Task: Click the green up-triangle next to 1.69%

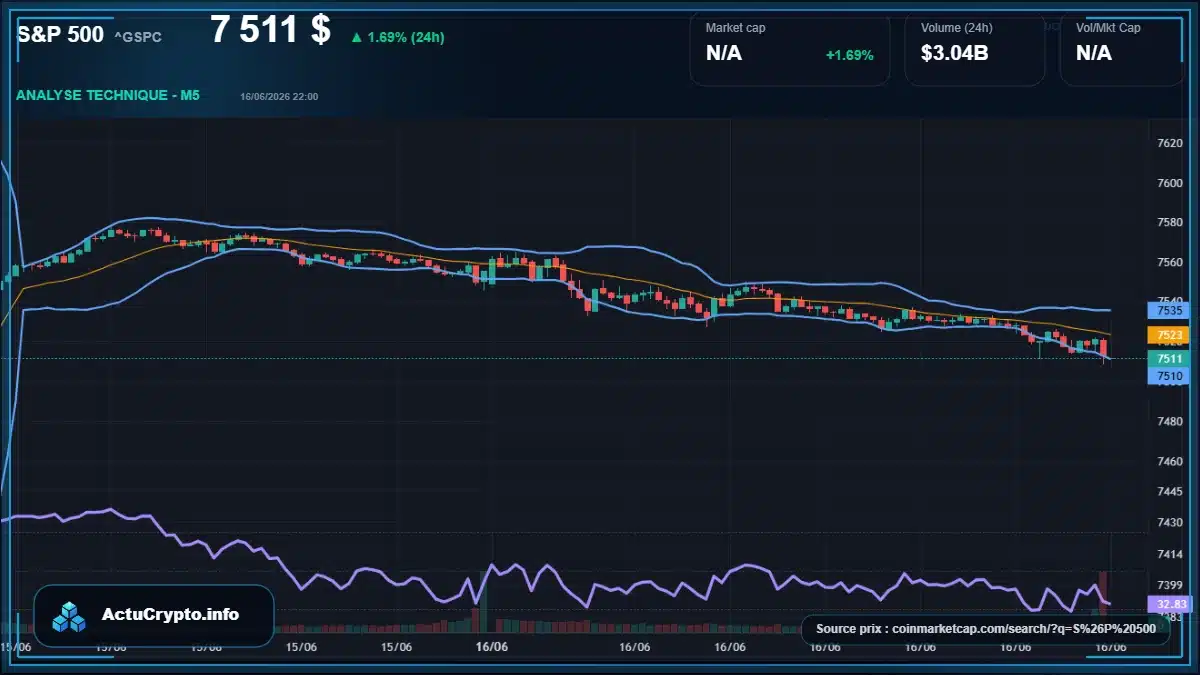Action: coord(356,37)
